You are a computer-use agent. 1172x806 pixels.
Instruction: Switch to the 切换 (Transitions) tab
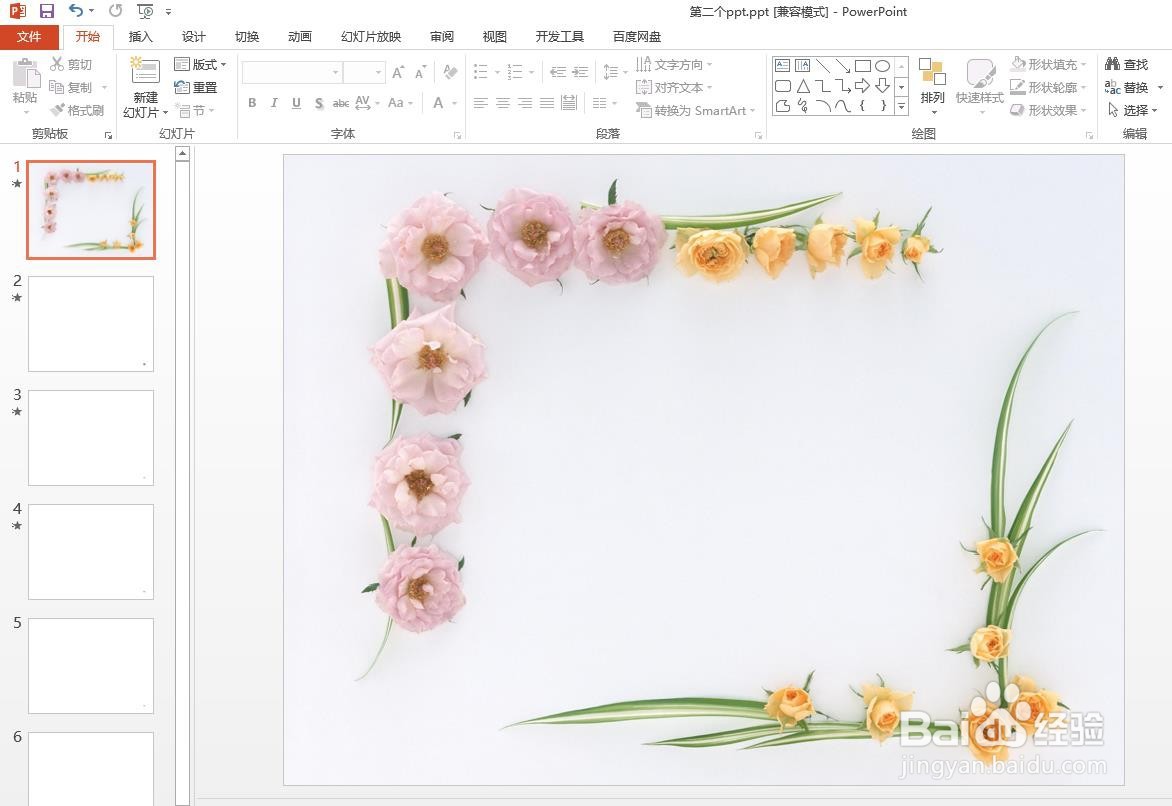(x=247, y=37)
